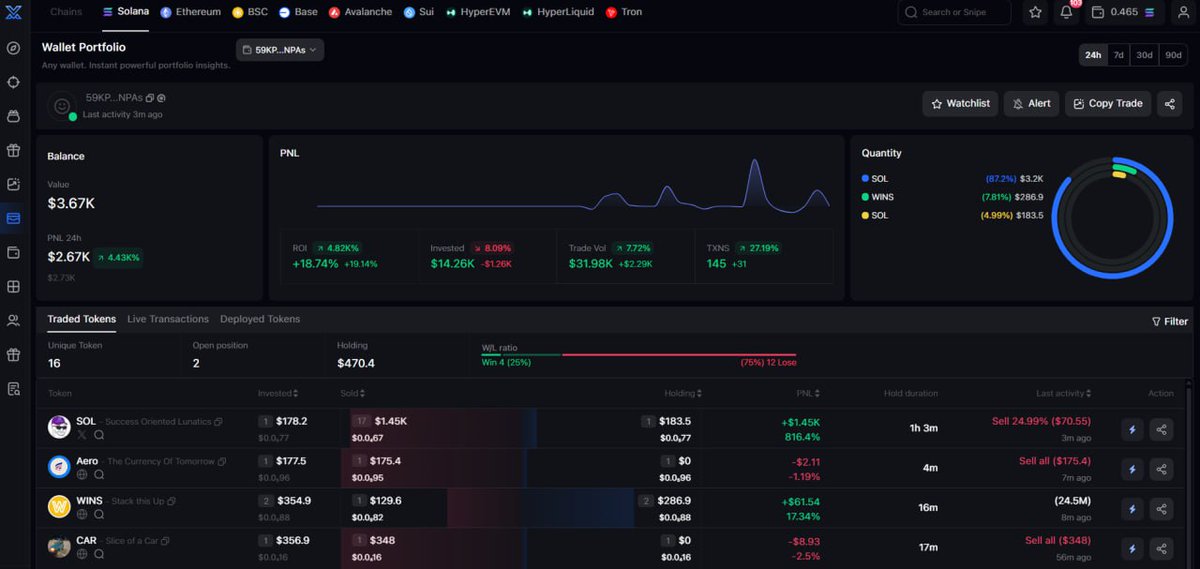Image resolution: width=1200 pixels, height=569 pixels.
Task: Open the users group icon in sidebar
Action: point(13,321)
